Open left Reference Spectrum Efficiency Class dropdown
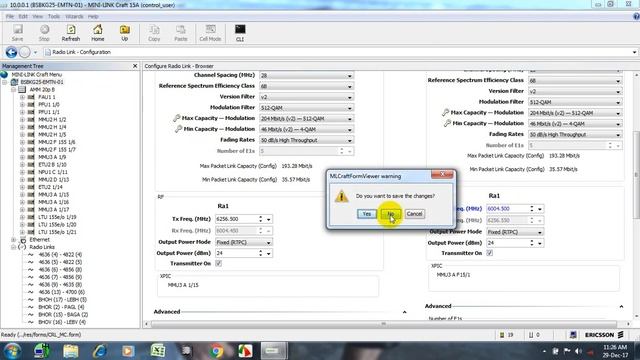The width and height of the screenshot is (640, 360). point(306,86)
